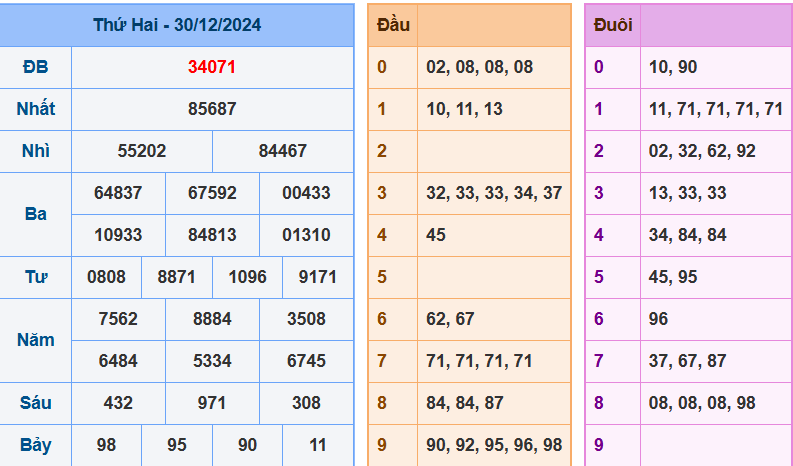This screenshot has height=466, width=793.
Task: Select the Đuôi values '11, 71, 71, 71, 71'
Action: tap(716, 109)
